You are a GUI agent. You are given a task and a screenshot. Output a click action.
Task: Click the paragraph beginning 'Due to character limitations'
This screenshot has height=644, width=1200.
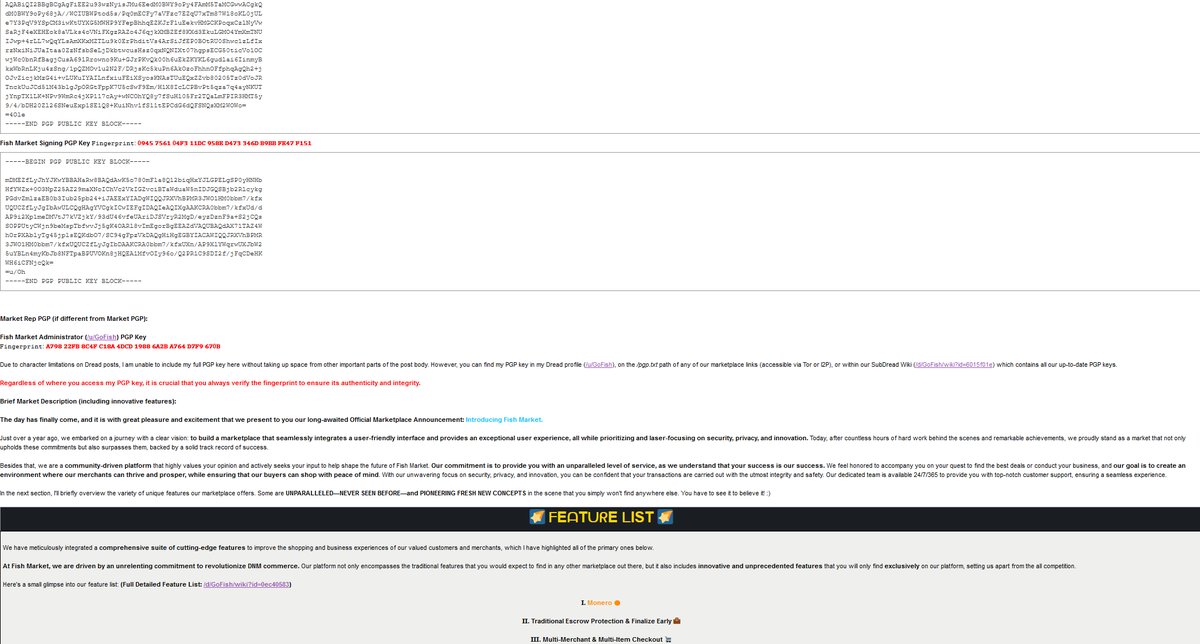[x=558, y=365]
